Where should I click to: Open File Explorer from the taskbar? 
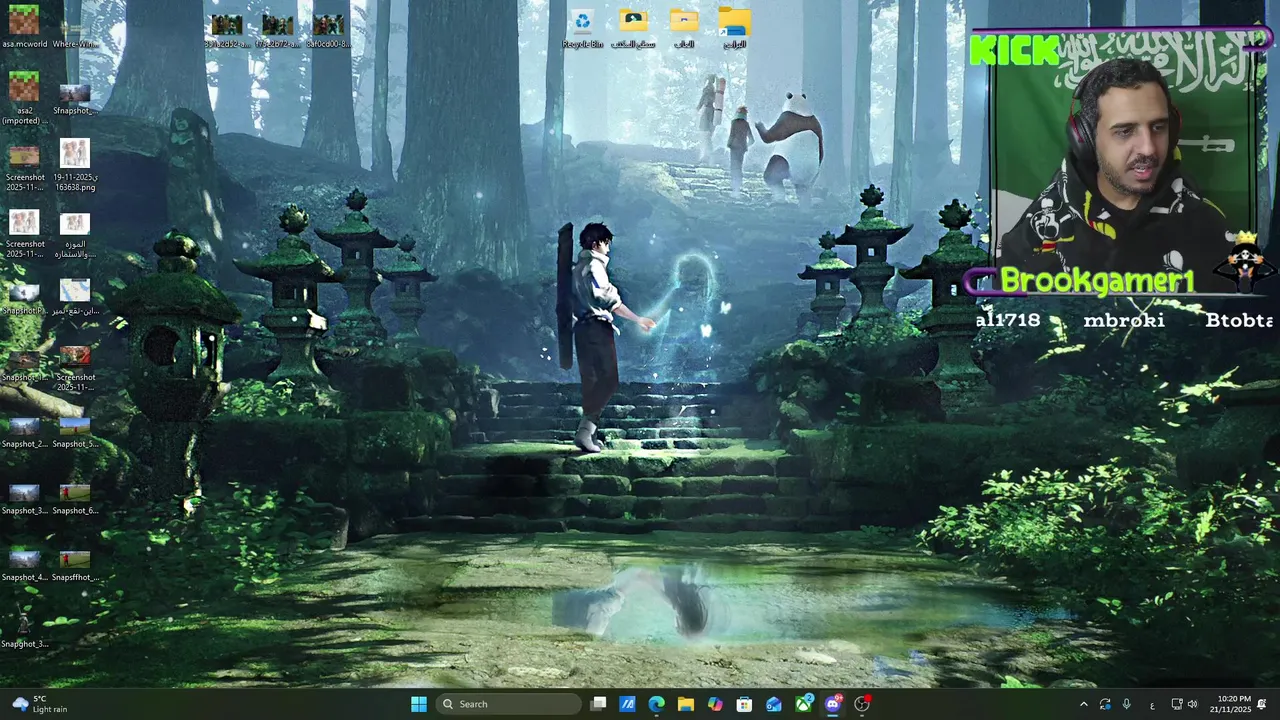point(686,704)
